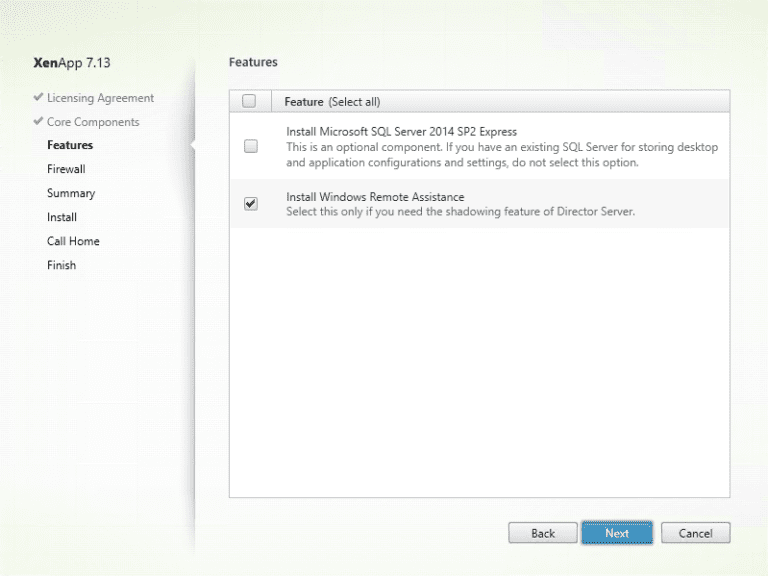Click the checkmark icon beside Core Components

[x=38, y=122]
